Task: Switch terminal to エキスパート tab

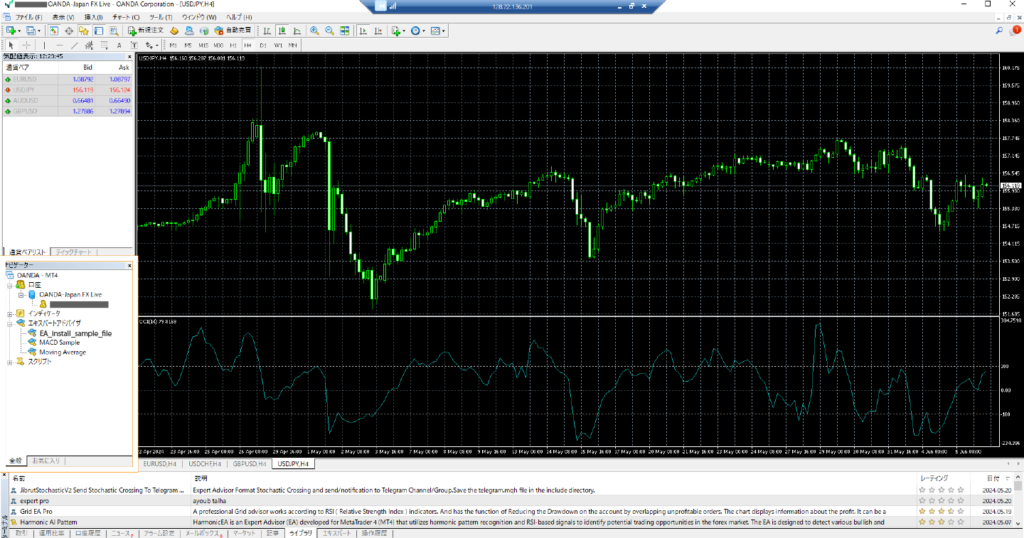Action: coord(336,533)
